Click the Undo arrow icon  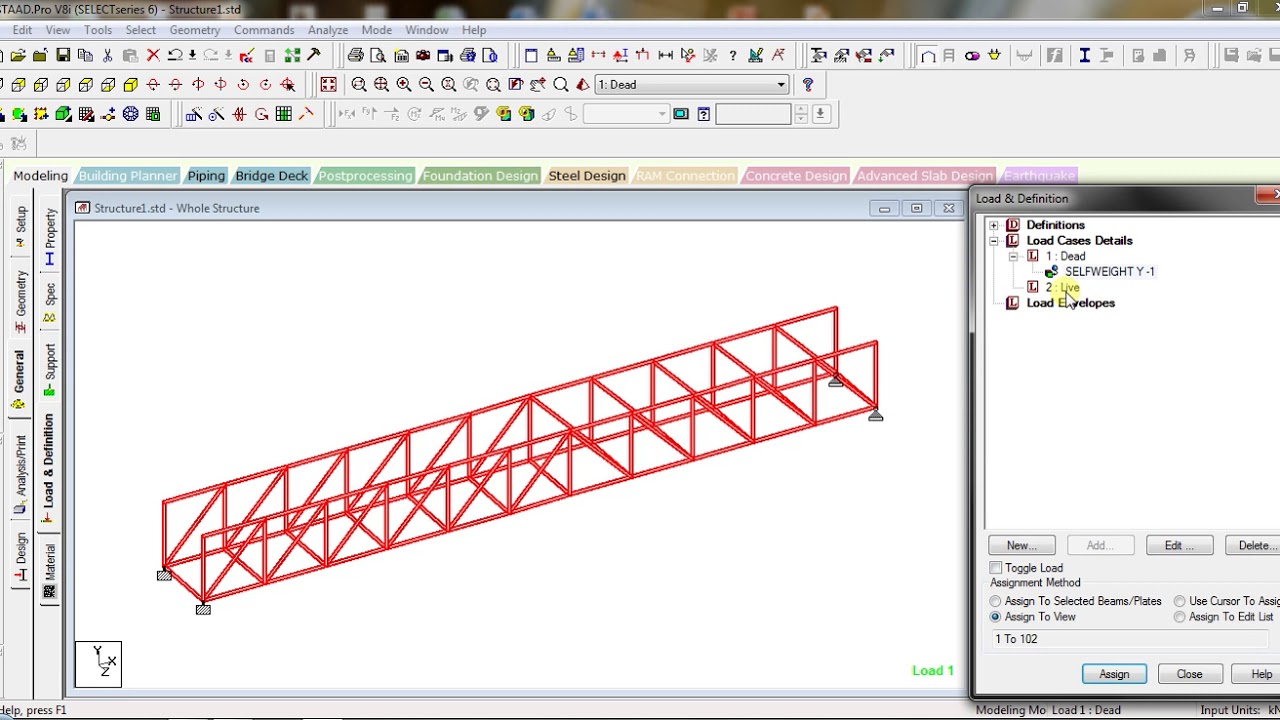[175, 55]
